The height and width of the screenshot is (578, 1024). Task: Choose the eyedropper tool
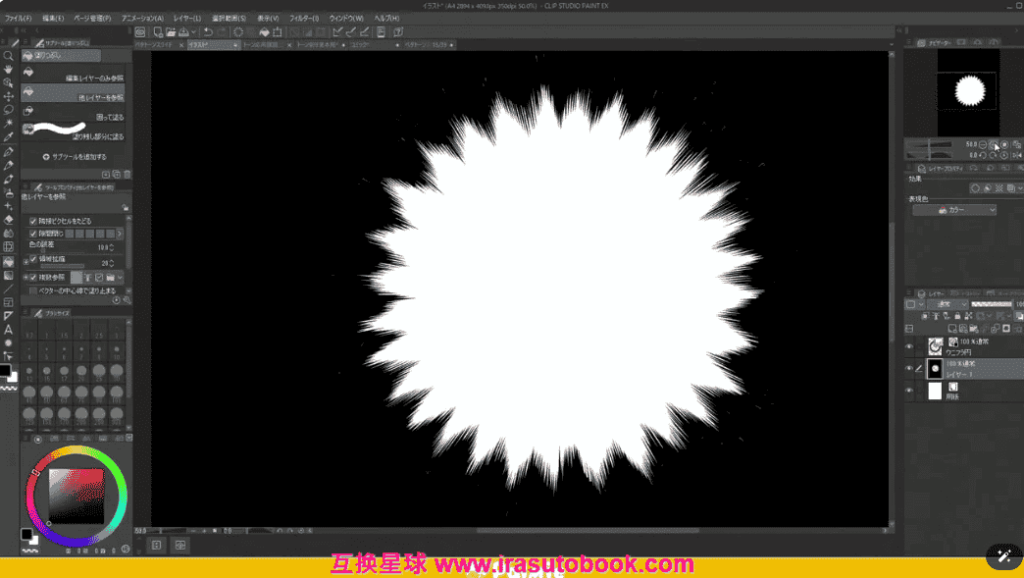8,136
